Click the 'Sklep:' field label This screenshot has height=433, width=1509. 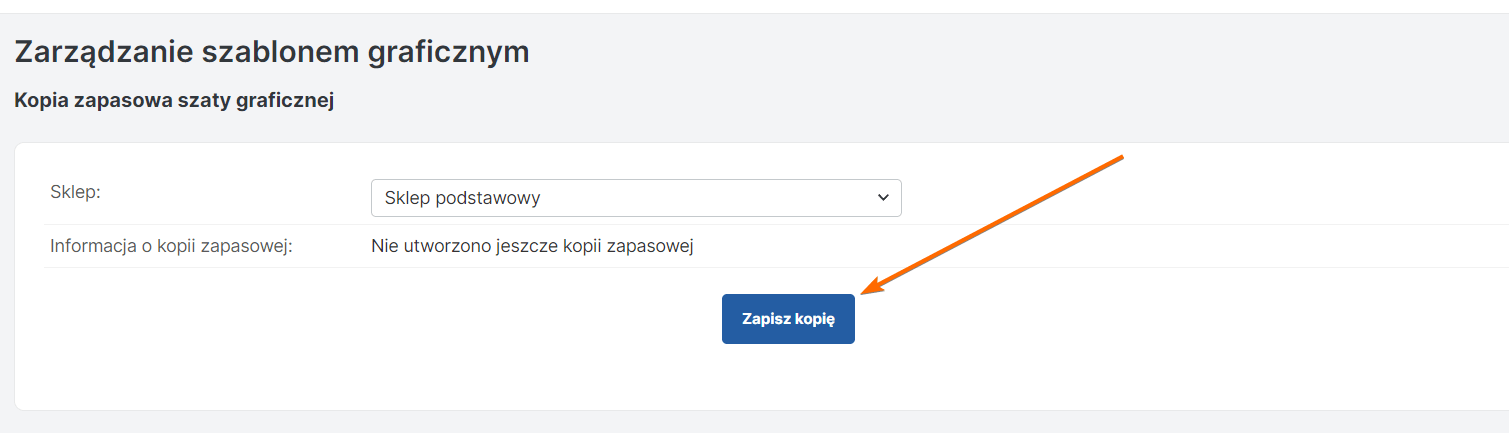76,192
